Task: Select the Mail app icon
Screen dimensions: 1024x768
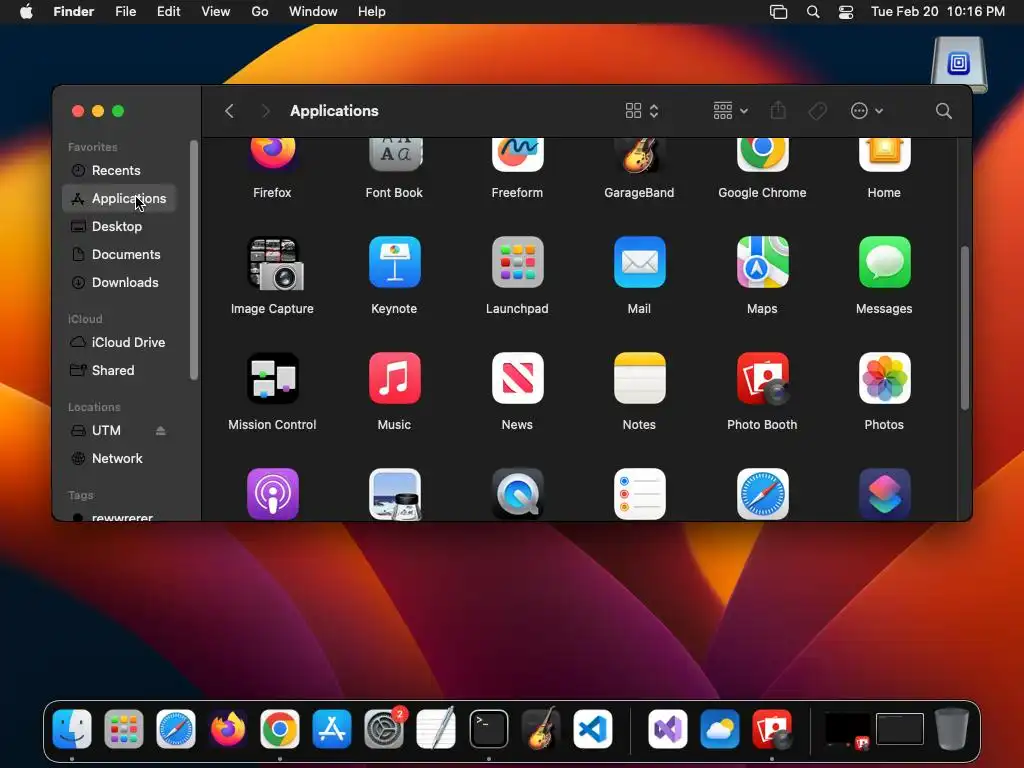Action: point(639,262)
